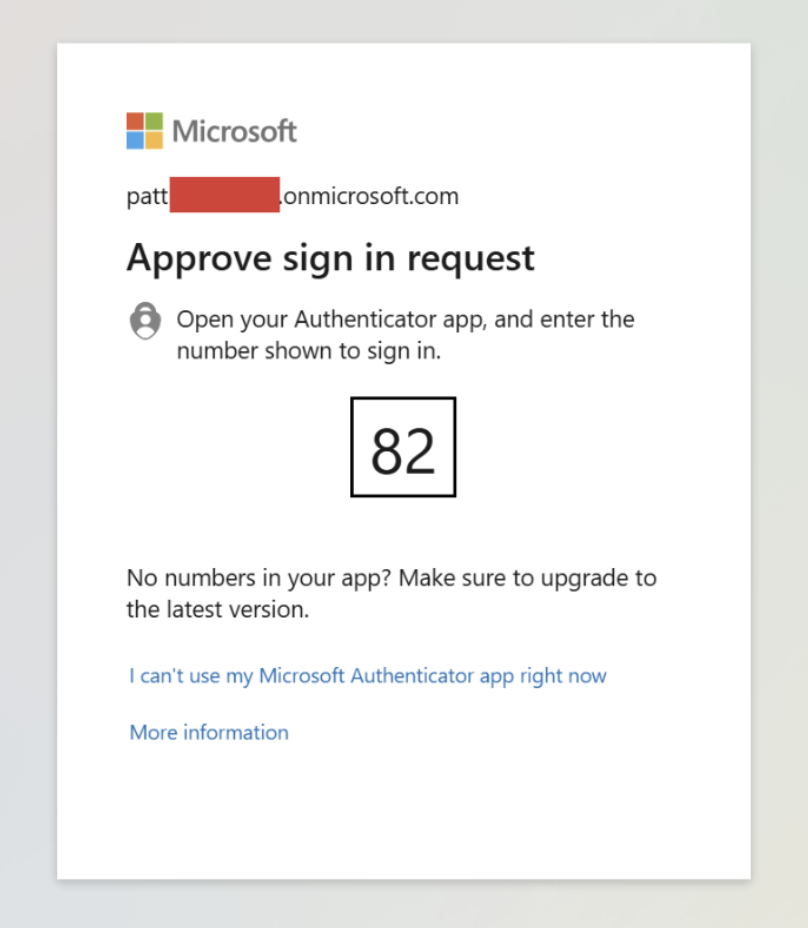Click the yellow square of Microsoft logo
Image resolution: width=808 pixels, height=928 pixels.
pos(153,140)
